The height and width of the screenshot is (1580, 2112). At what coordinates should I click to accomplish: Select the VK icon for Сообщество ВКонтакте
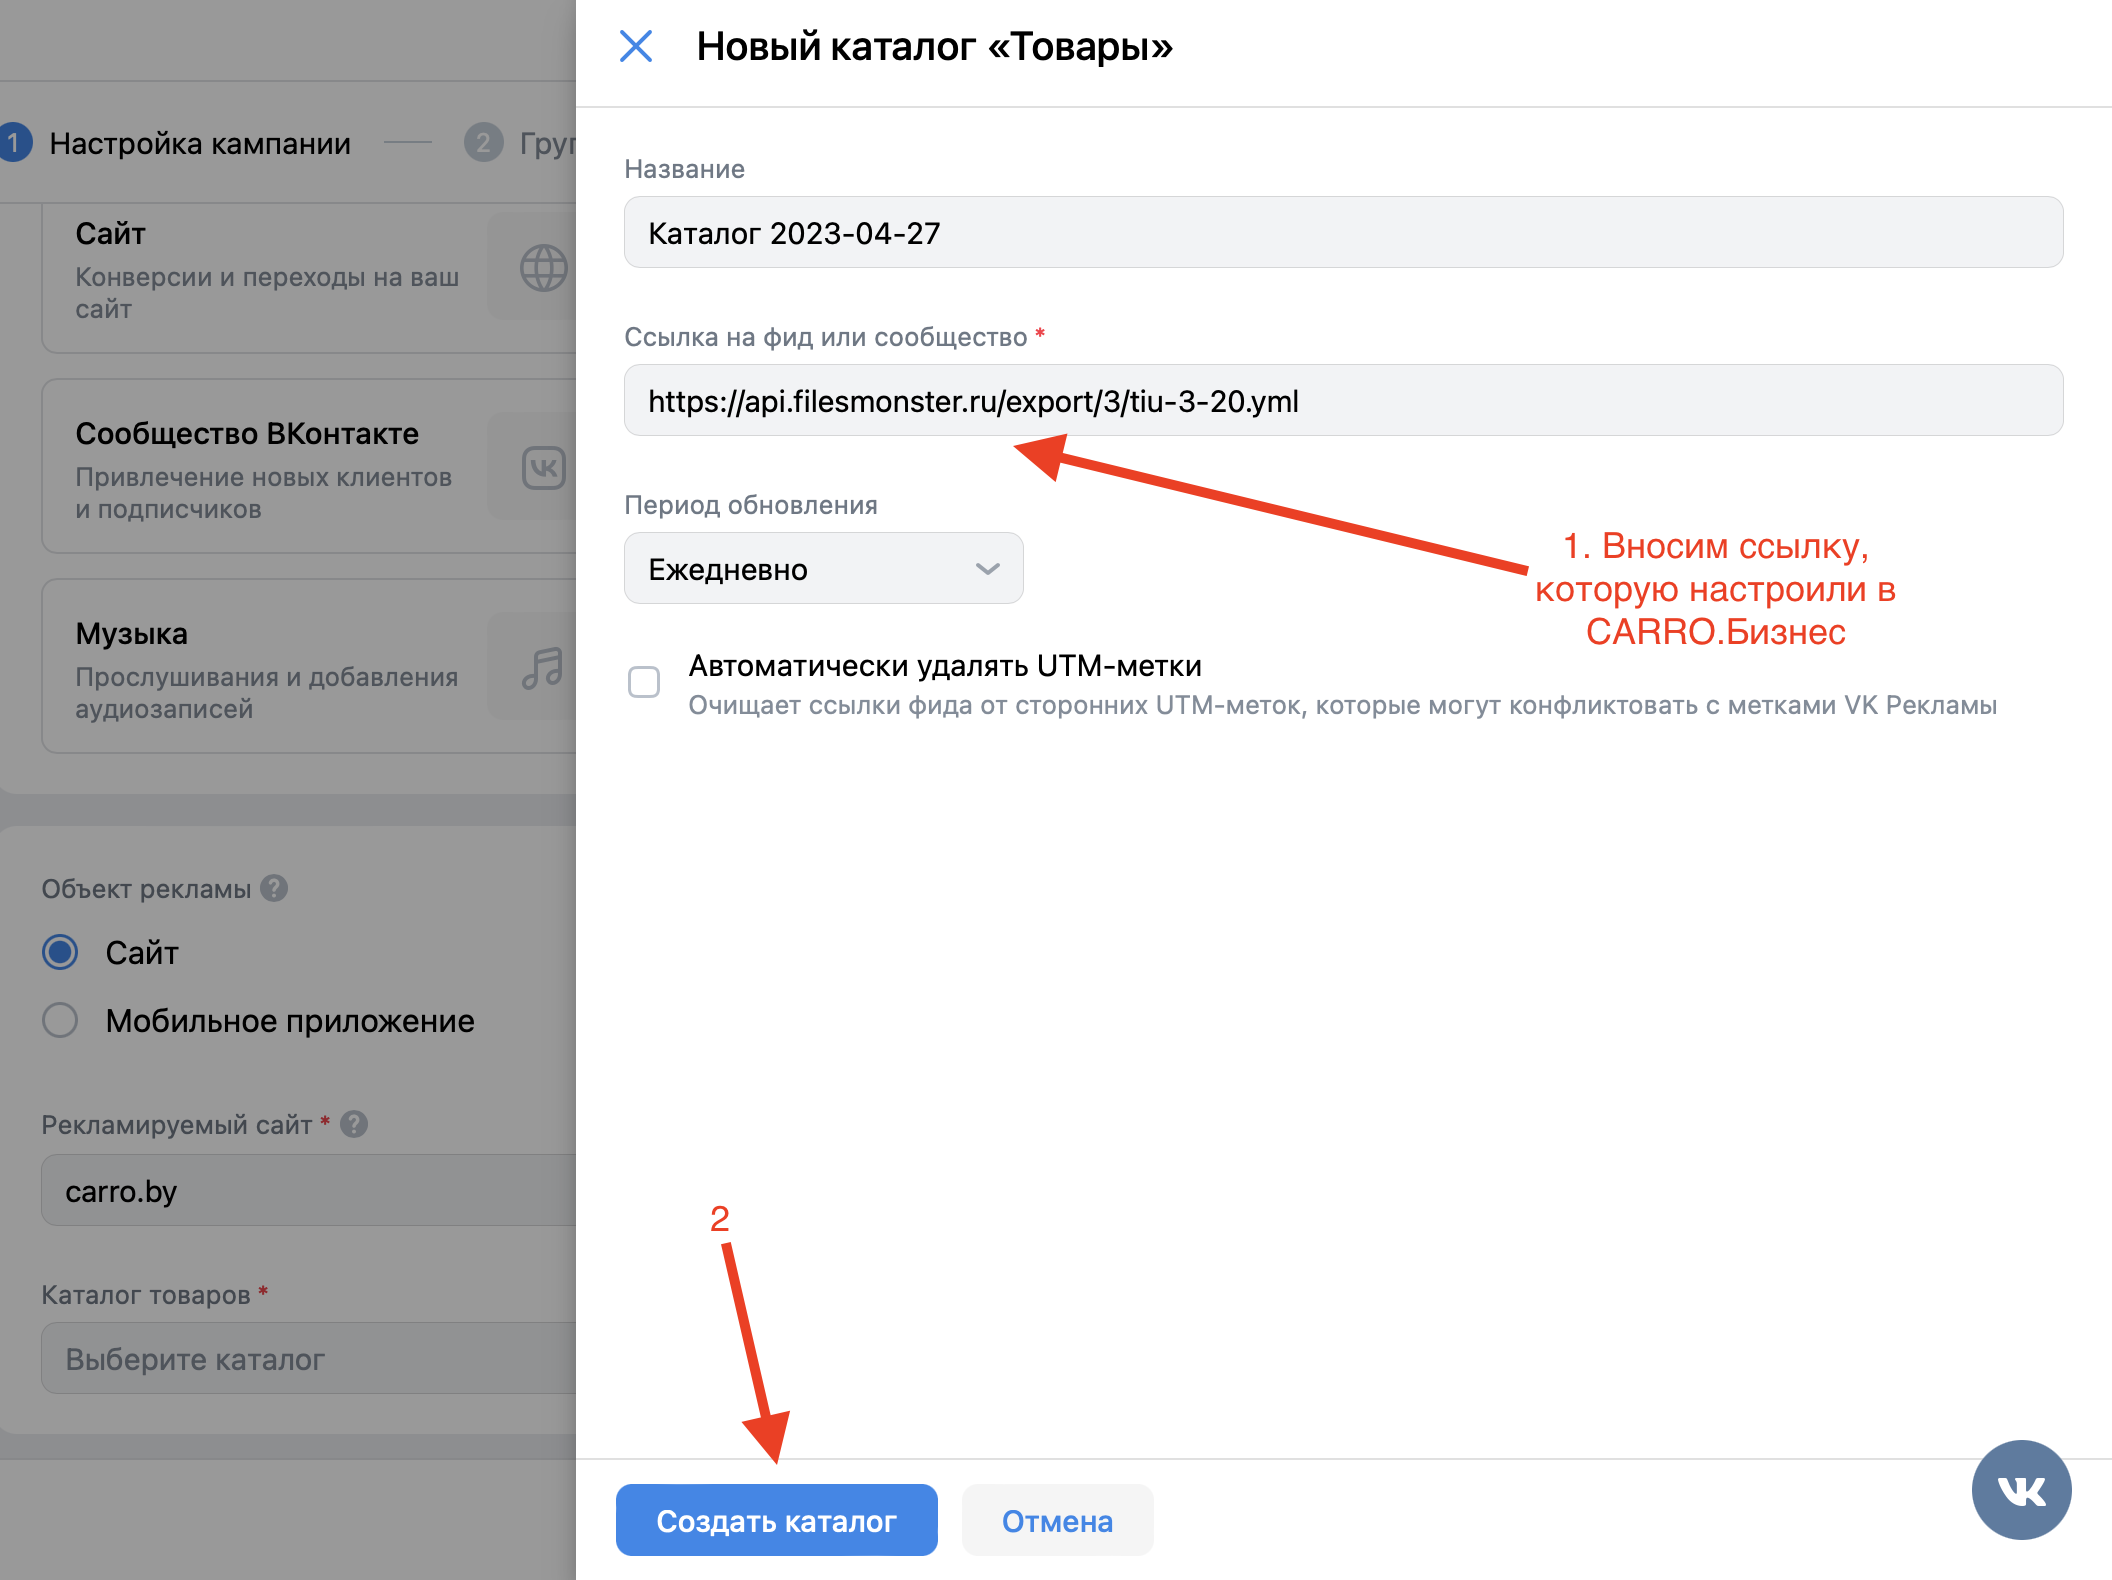point(543,467)
